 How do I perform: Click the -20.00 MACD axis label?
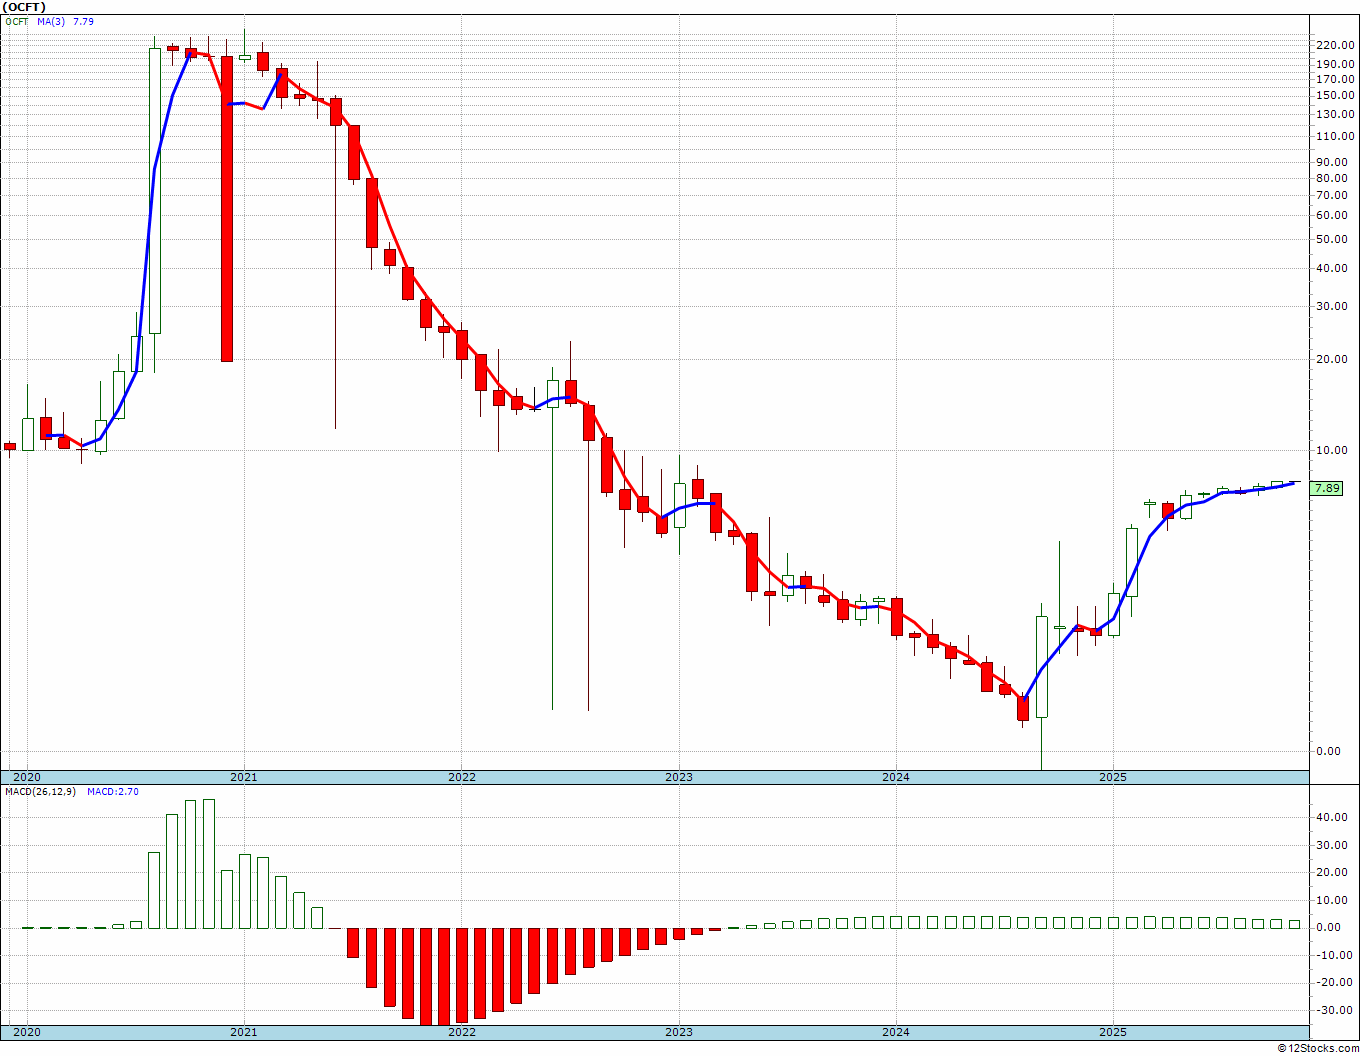(1336, 982)
